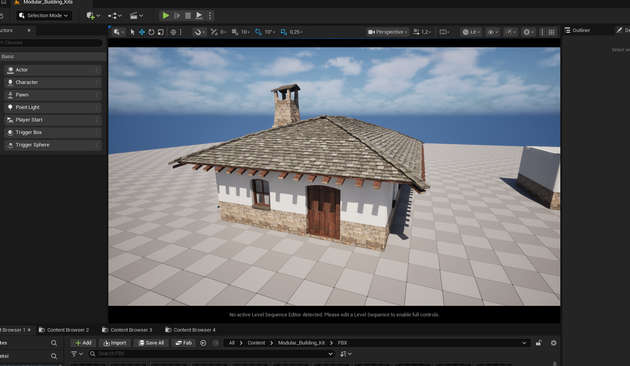
Task: Click the Skip Frame step button
Action: (x=177, y=16)
